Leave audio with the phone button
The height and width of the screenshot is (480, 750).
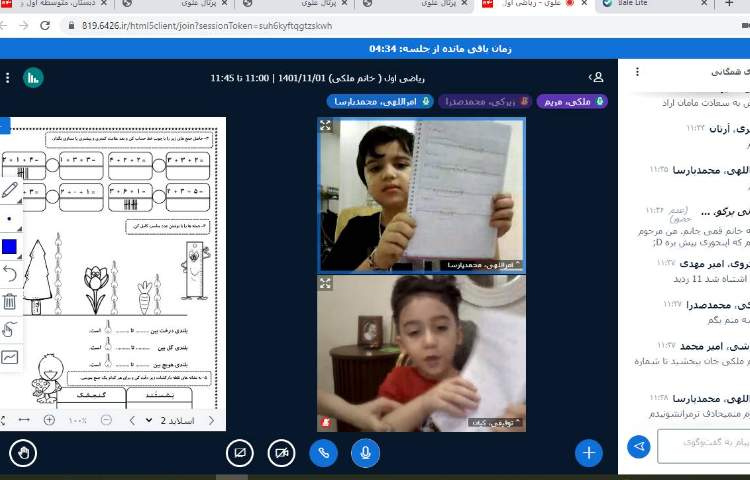coord(323,453)
